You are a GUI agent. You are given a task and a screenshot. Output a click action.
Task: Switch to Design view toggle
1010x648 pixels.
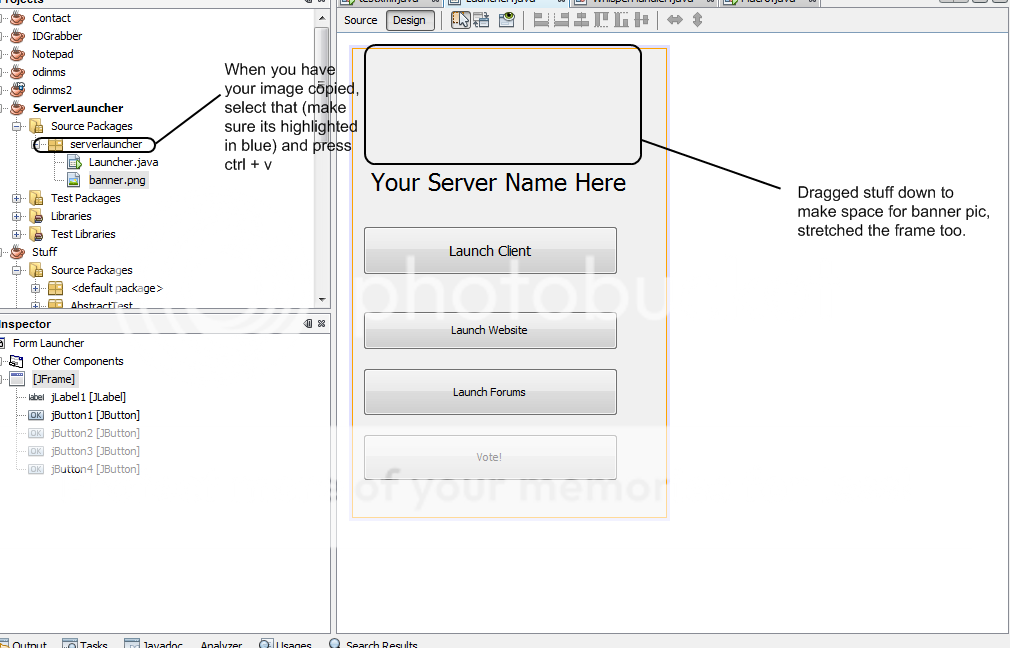(x=408, y=20)
